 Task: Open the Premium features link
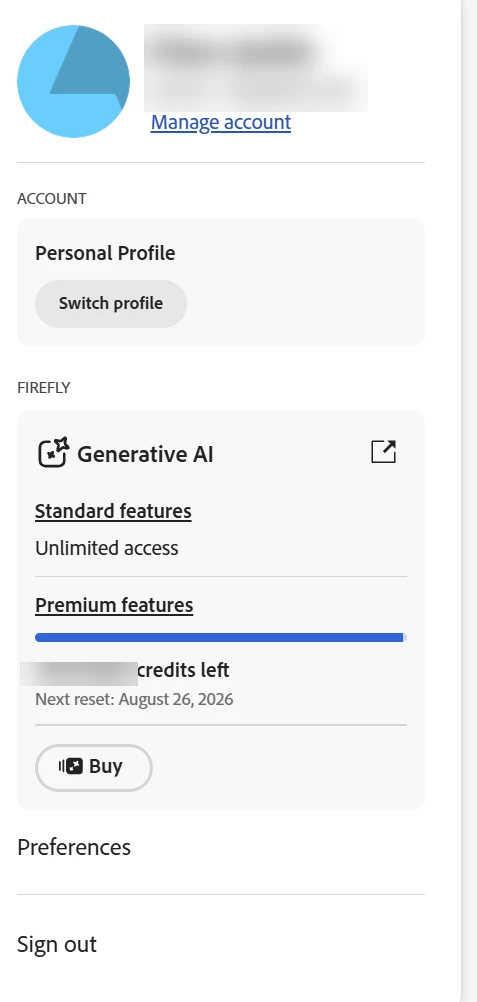point(114,605)
